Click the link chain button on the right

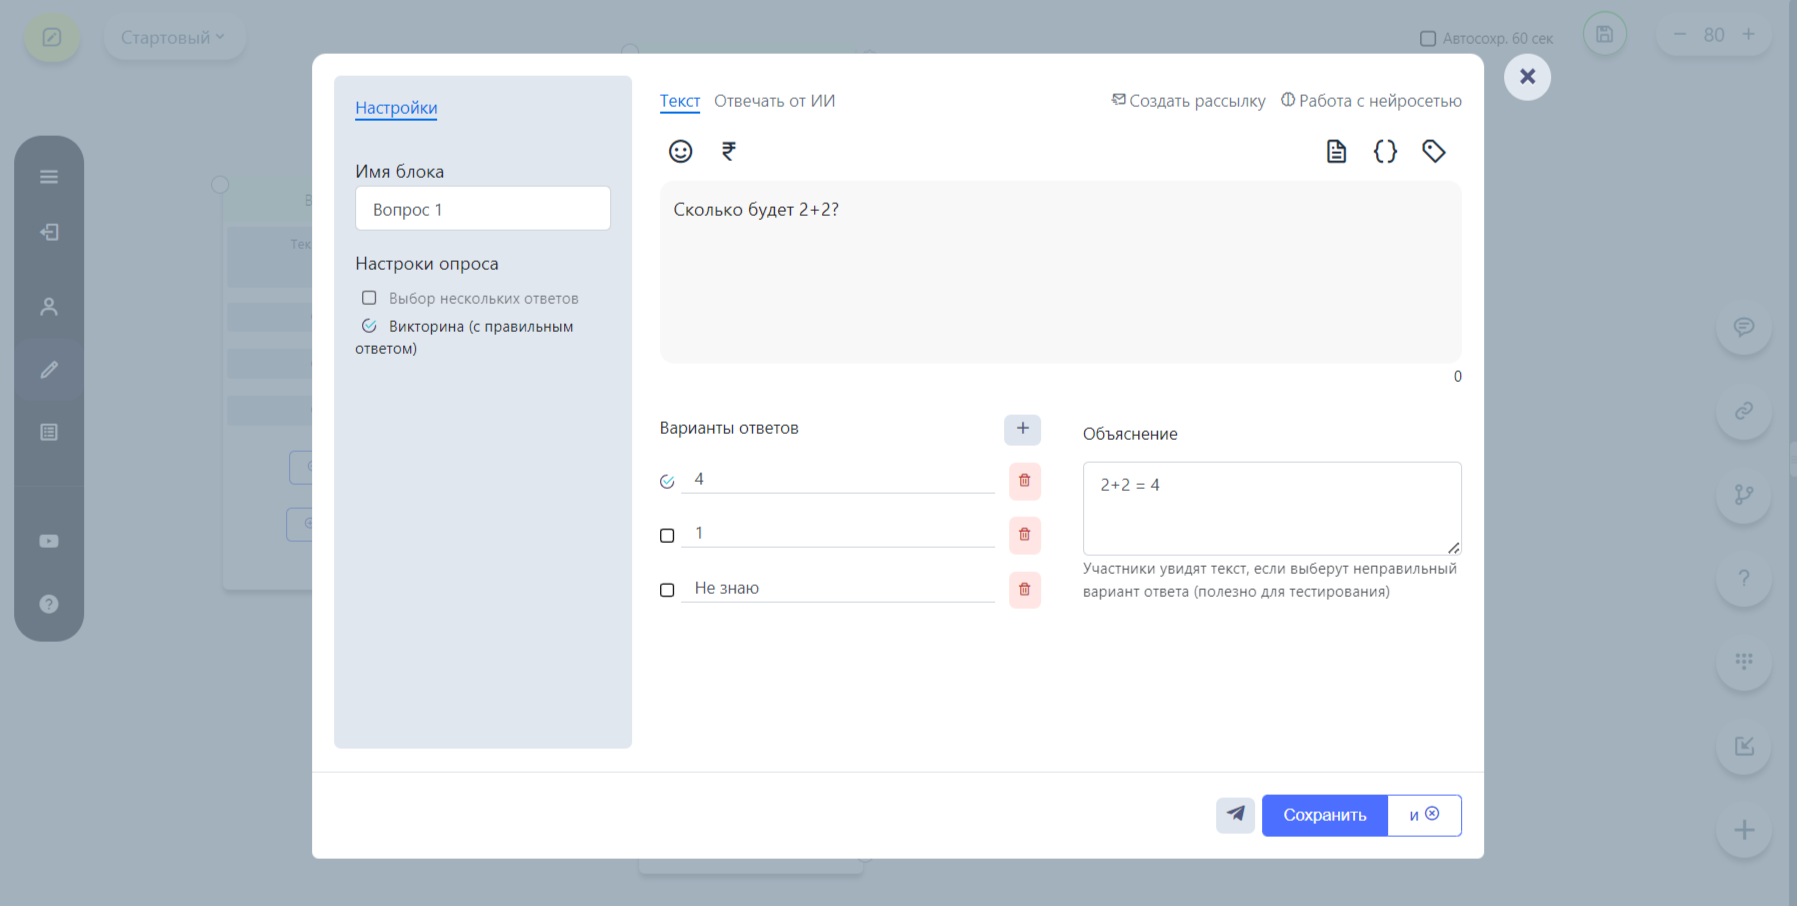coord(1744,411)
